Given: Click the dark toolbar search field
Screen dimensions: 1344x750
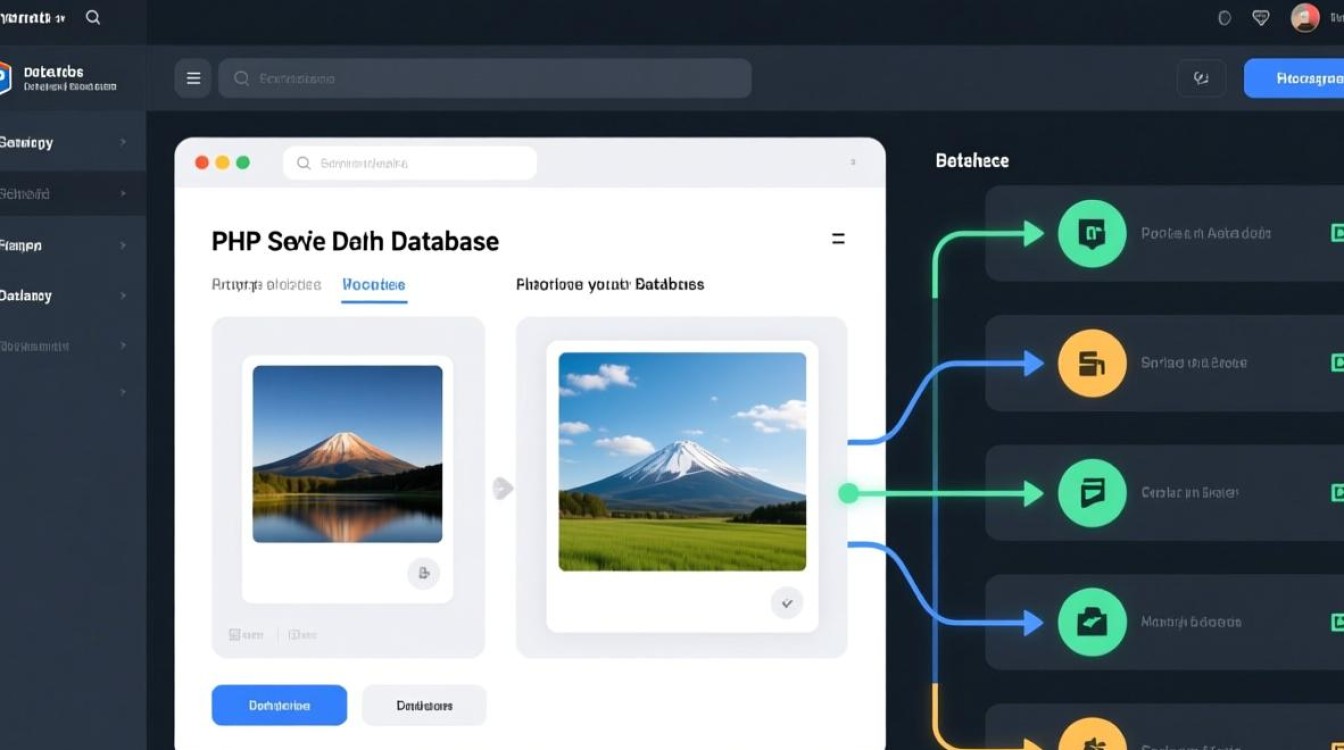Looking at the screenshot, I should (x=485, y=78).
